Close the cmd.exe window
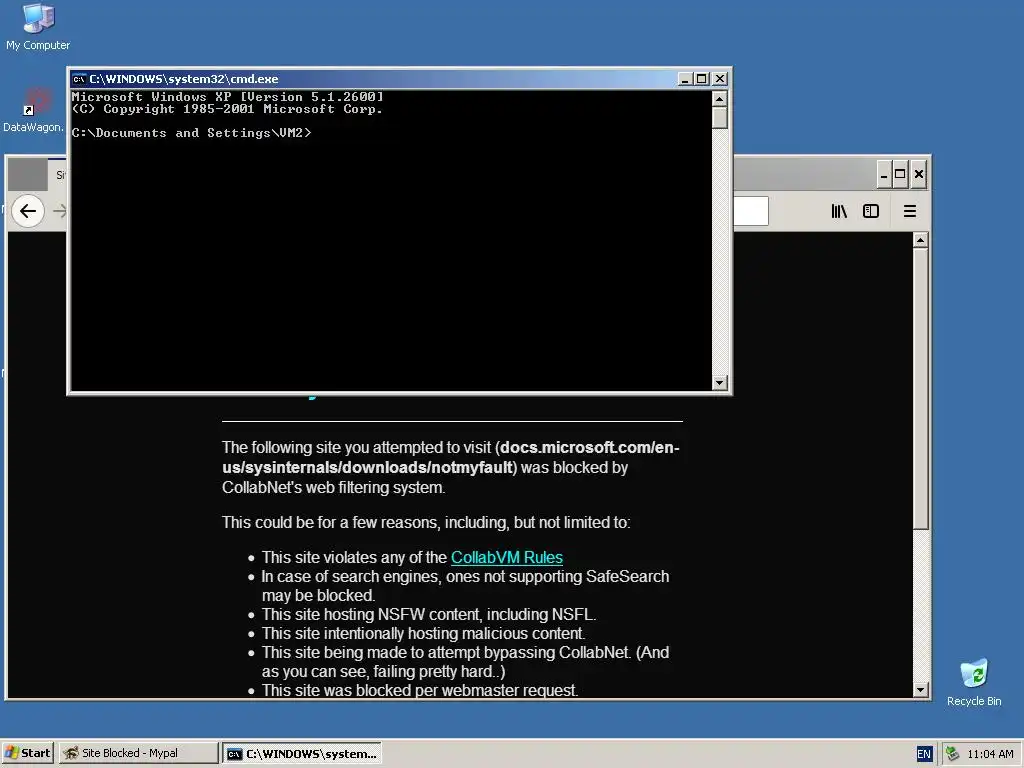The height and width of the screenshot is (768, 1024). coord(720,79)
